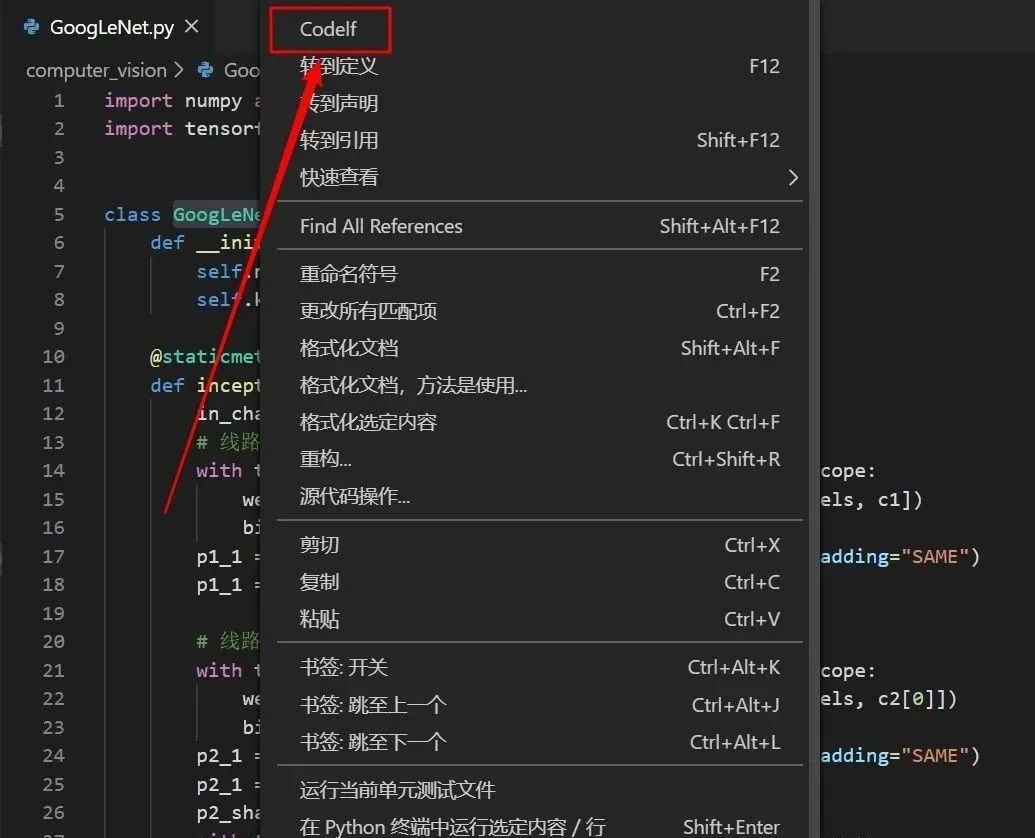Click Find All References entry
The width and height of the screenshot is (1035, 838).
[539, 226]
